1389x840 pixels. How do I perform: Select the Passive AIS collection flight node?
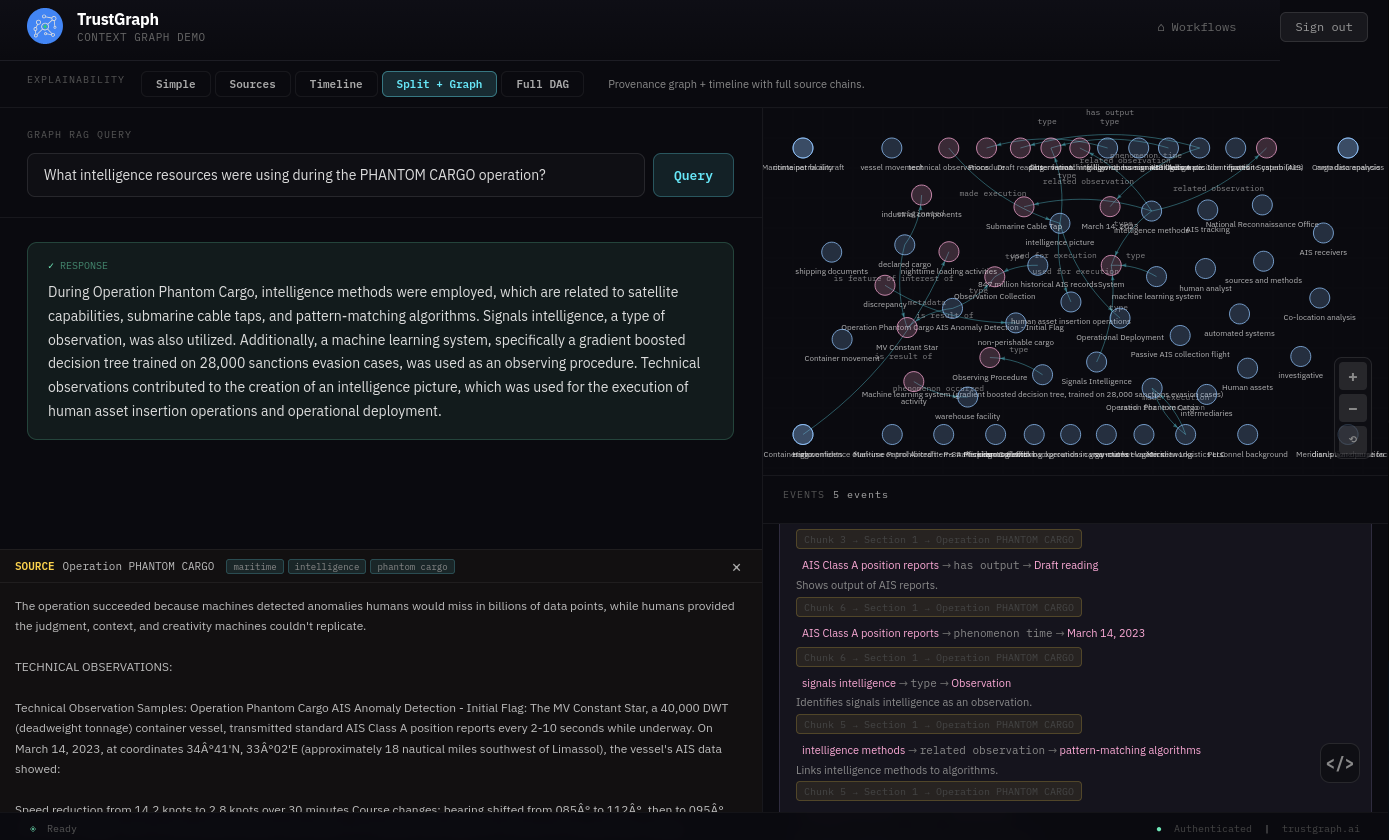point(1180,335)
